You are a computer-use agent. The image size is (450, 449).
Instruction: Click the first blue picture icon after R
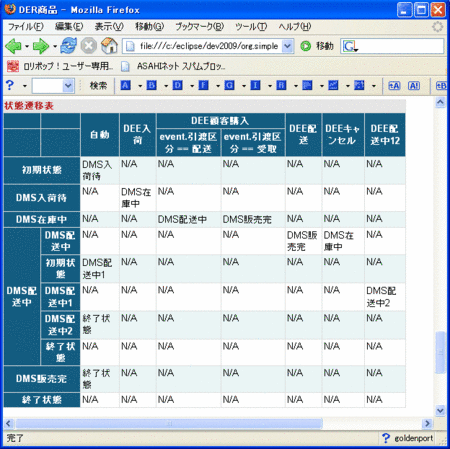click(x=307, y=85)
